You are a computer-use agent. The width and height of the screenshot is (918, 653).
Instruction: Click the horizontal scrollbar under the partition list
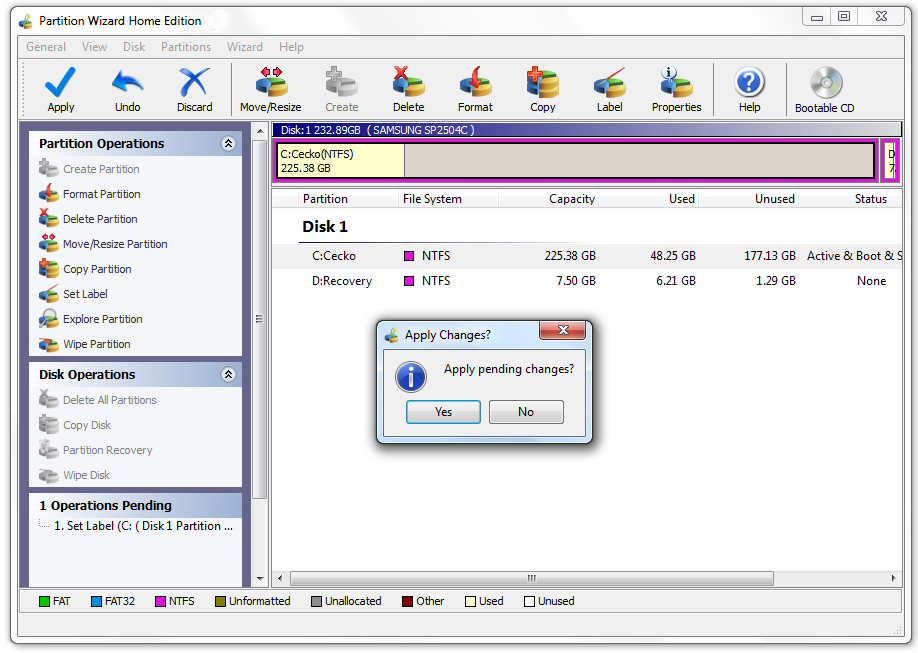click(532, 578)
